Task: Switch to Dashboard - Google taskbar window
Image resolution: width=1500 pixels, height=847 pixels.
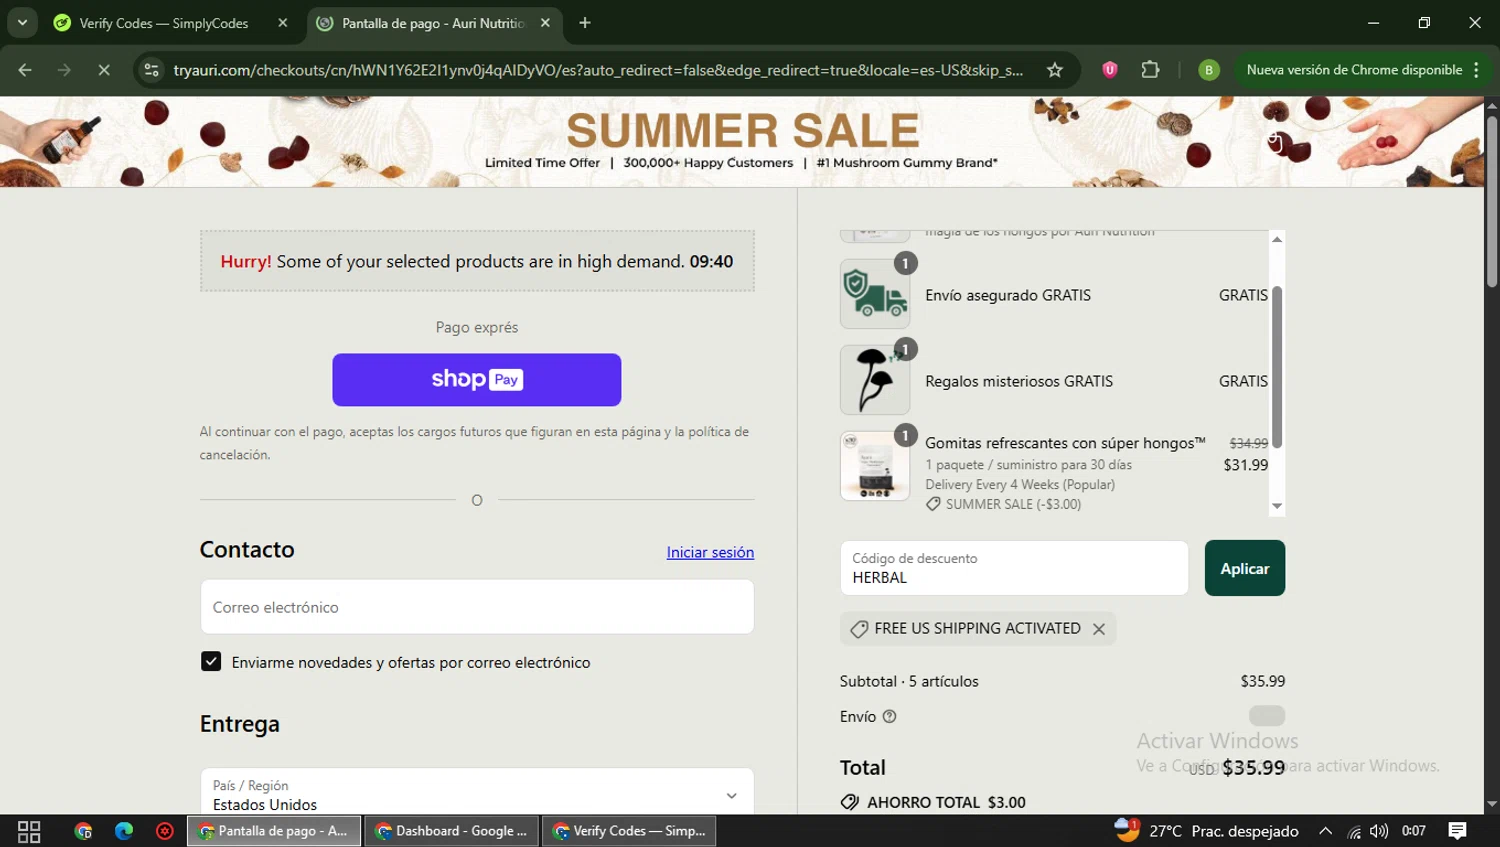Action: point(452,831)
